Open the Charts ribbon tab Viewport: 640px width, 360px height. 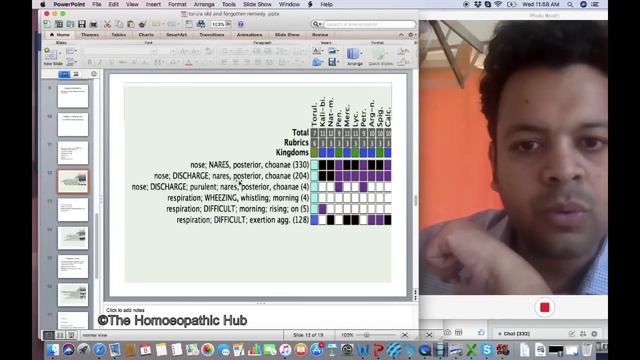point(146,35)
